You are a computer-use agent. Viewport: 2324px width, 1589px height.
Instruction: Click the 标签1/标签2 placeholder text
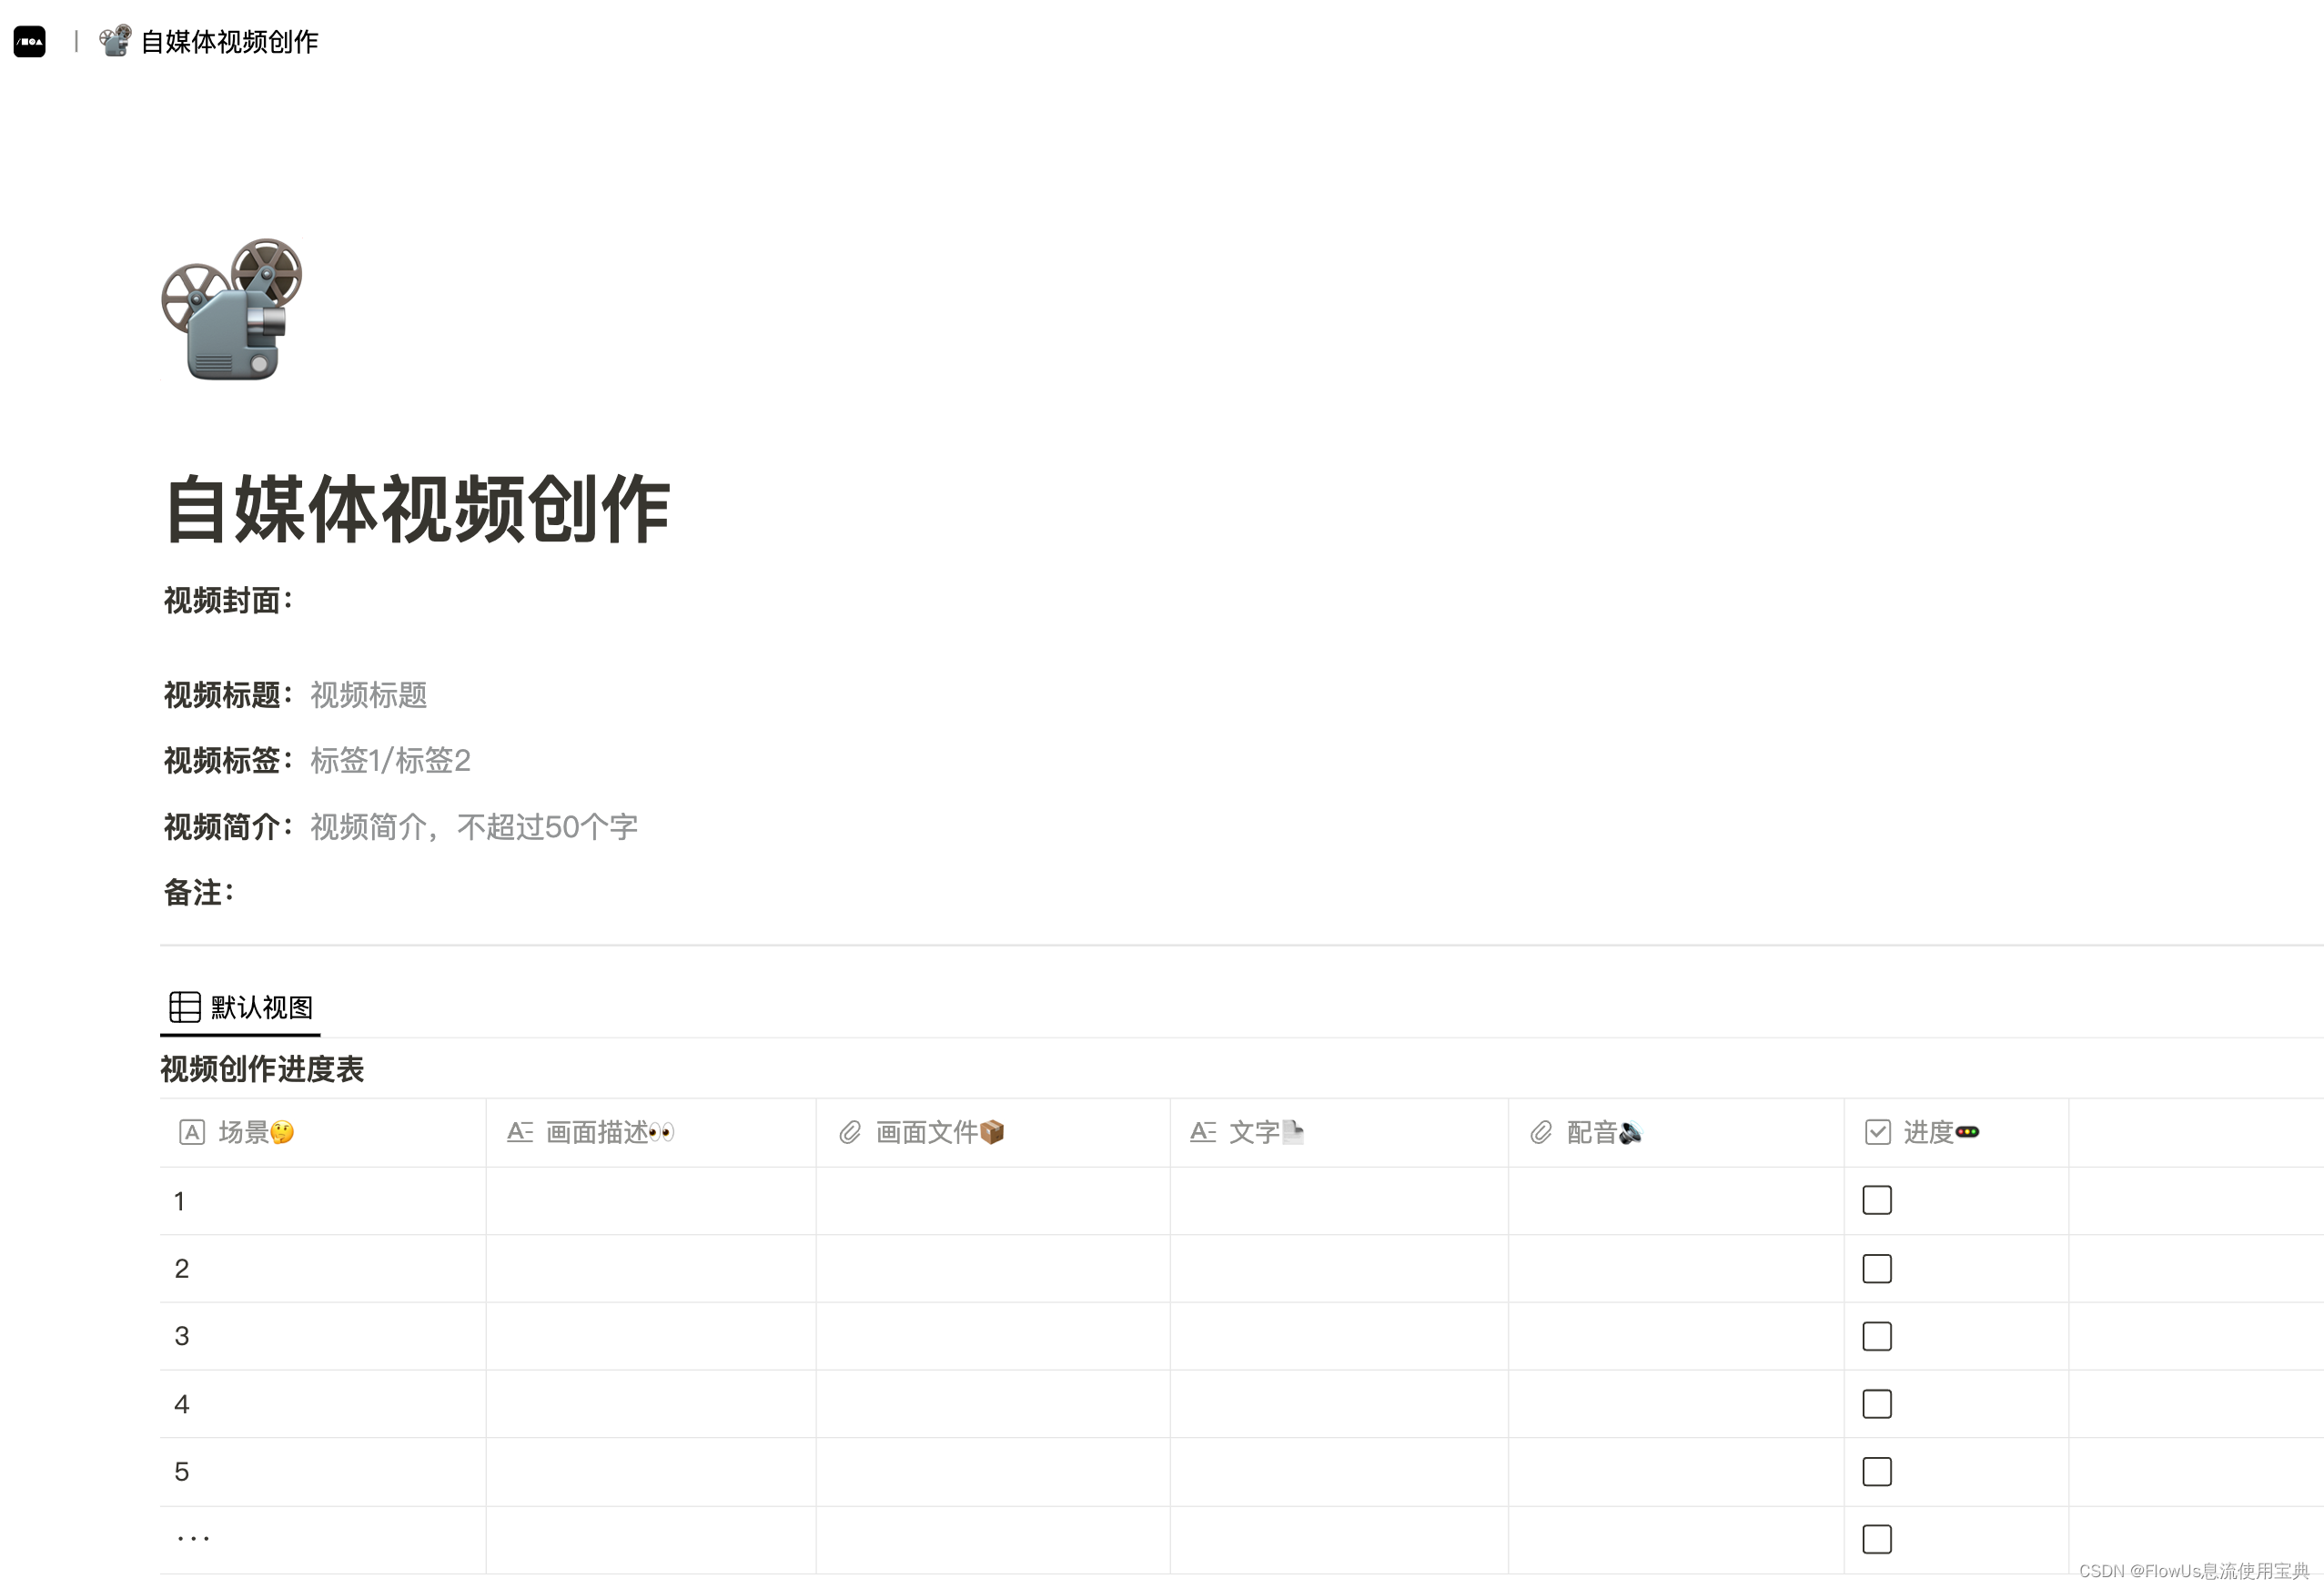390,761
